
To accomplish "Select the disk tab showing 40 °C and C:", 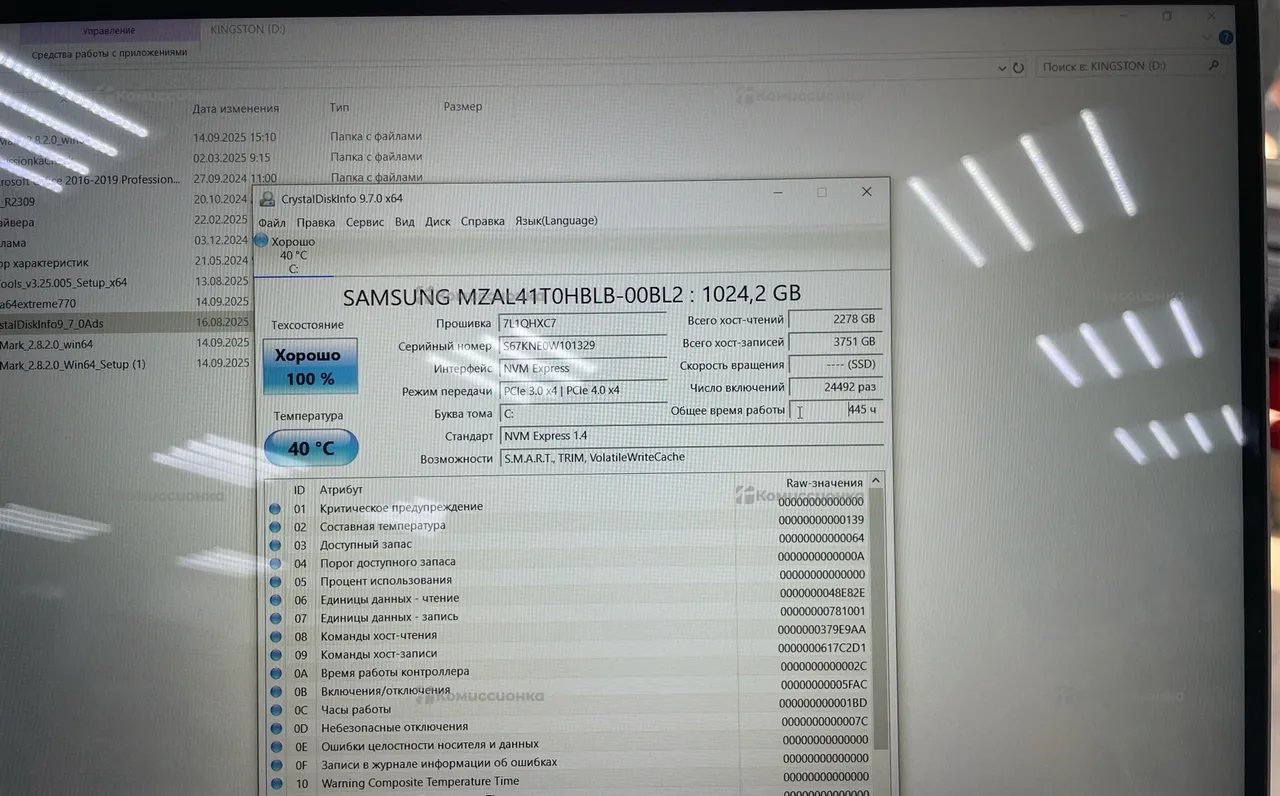I will click(292, 255).
